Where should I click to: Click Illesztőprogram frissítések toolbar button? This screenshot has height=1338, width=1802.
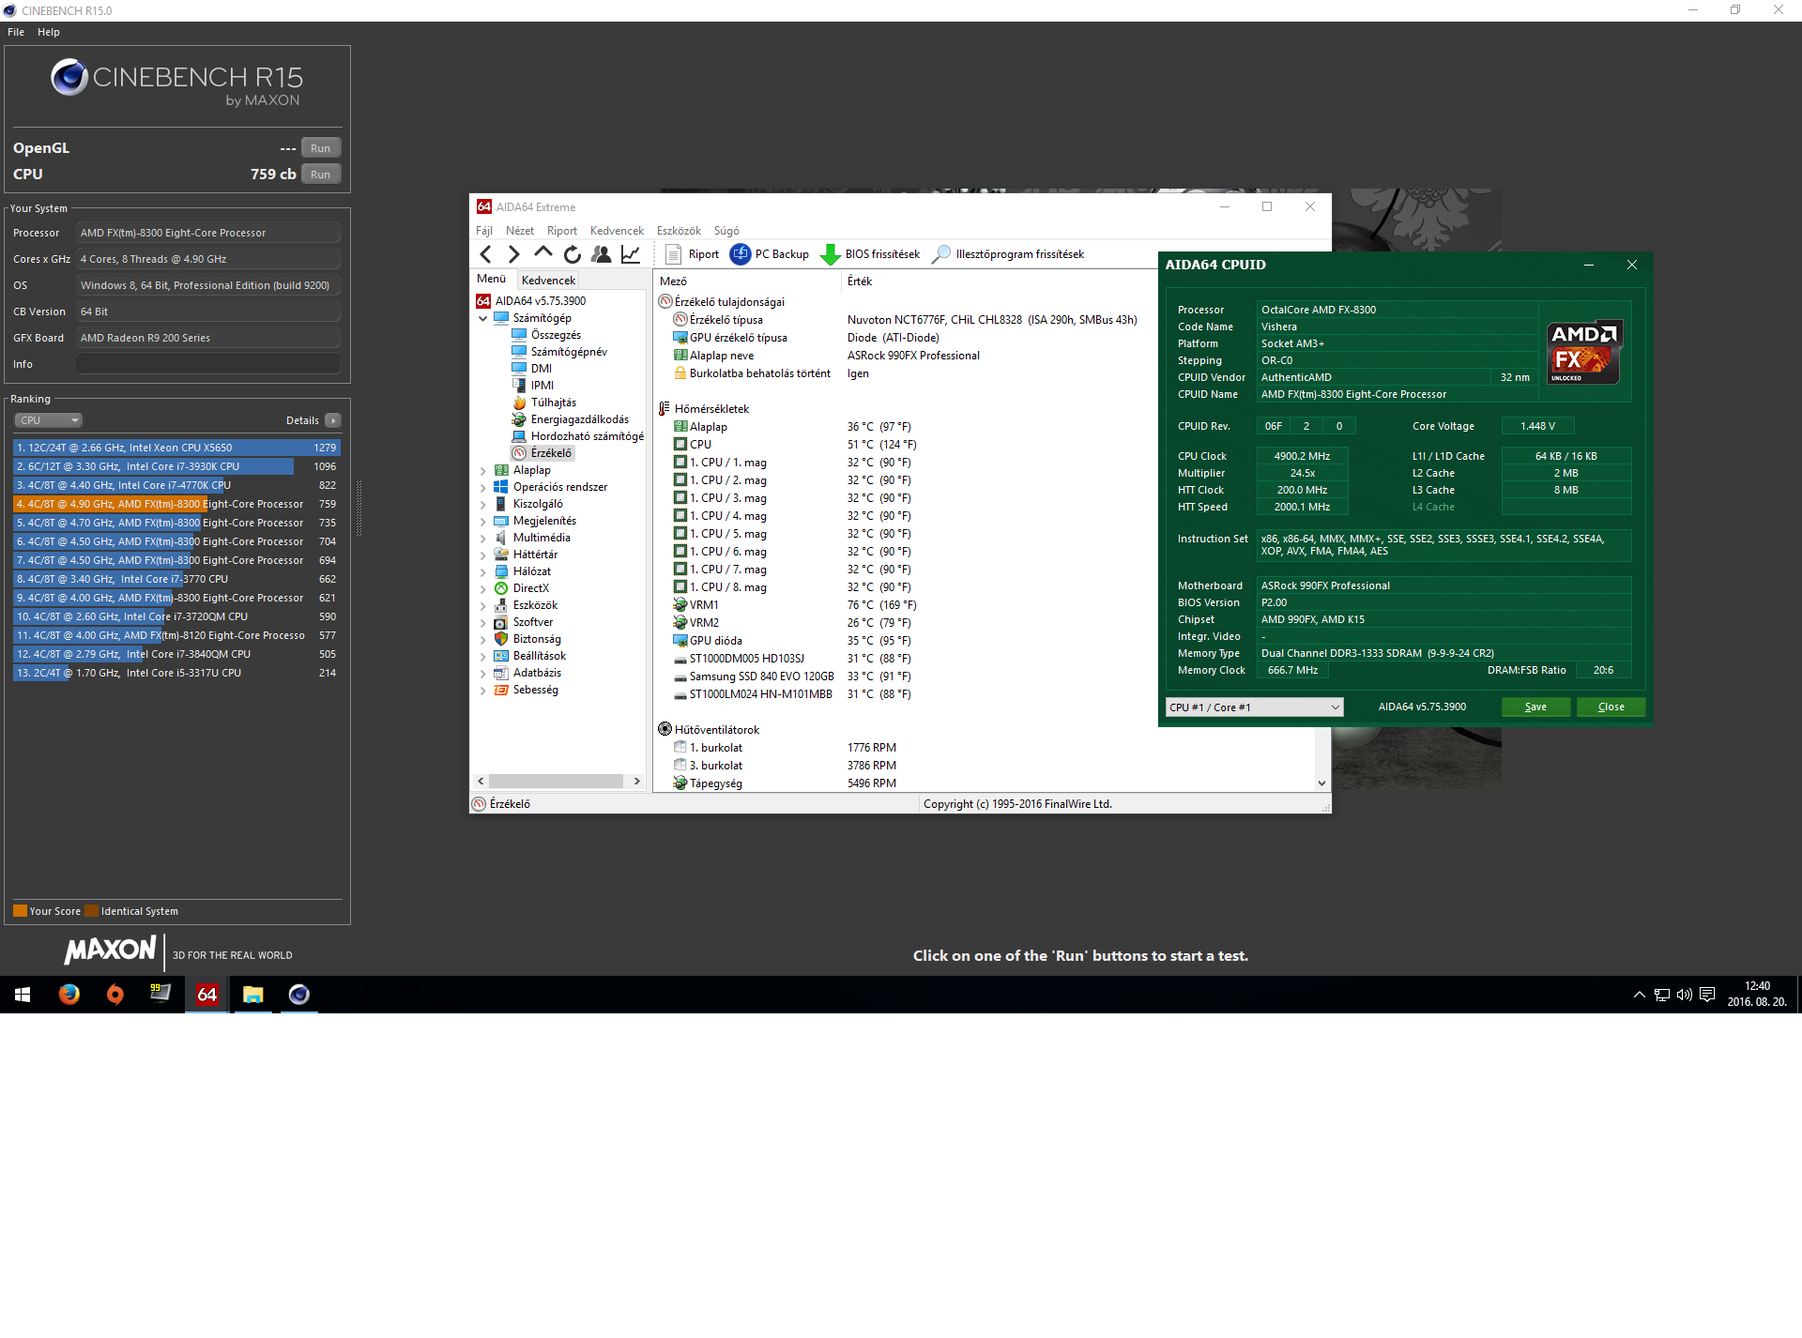(x=1008, y=254)
